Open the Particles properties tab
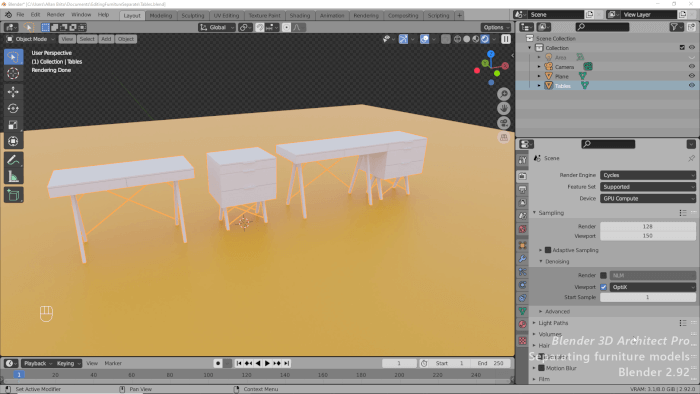This screenshot has height=394, width=700. 522,272
